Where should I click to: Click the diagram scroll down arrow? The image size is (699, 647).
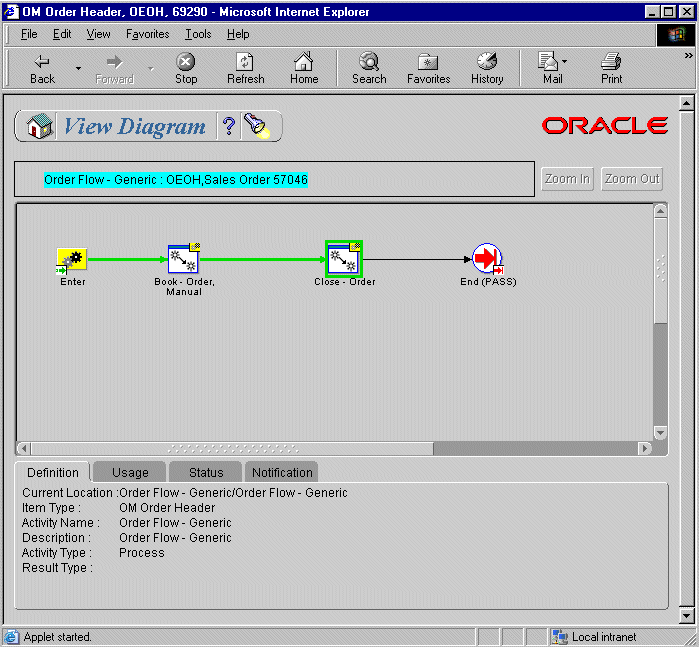[660, 432]
